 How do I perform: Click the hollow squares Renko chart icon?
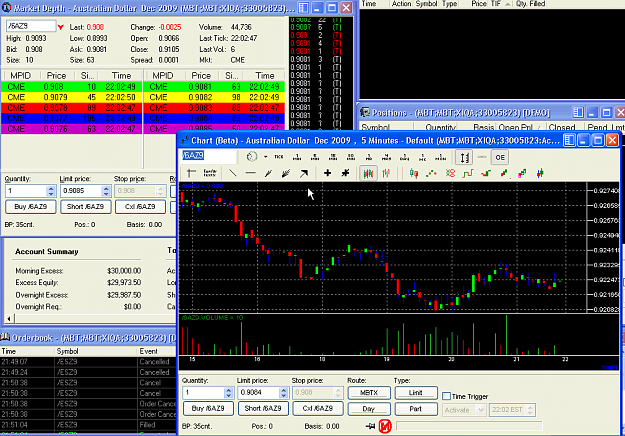point(522,173)
